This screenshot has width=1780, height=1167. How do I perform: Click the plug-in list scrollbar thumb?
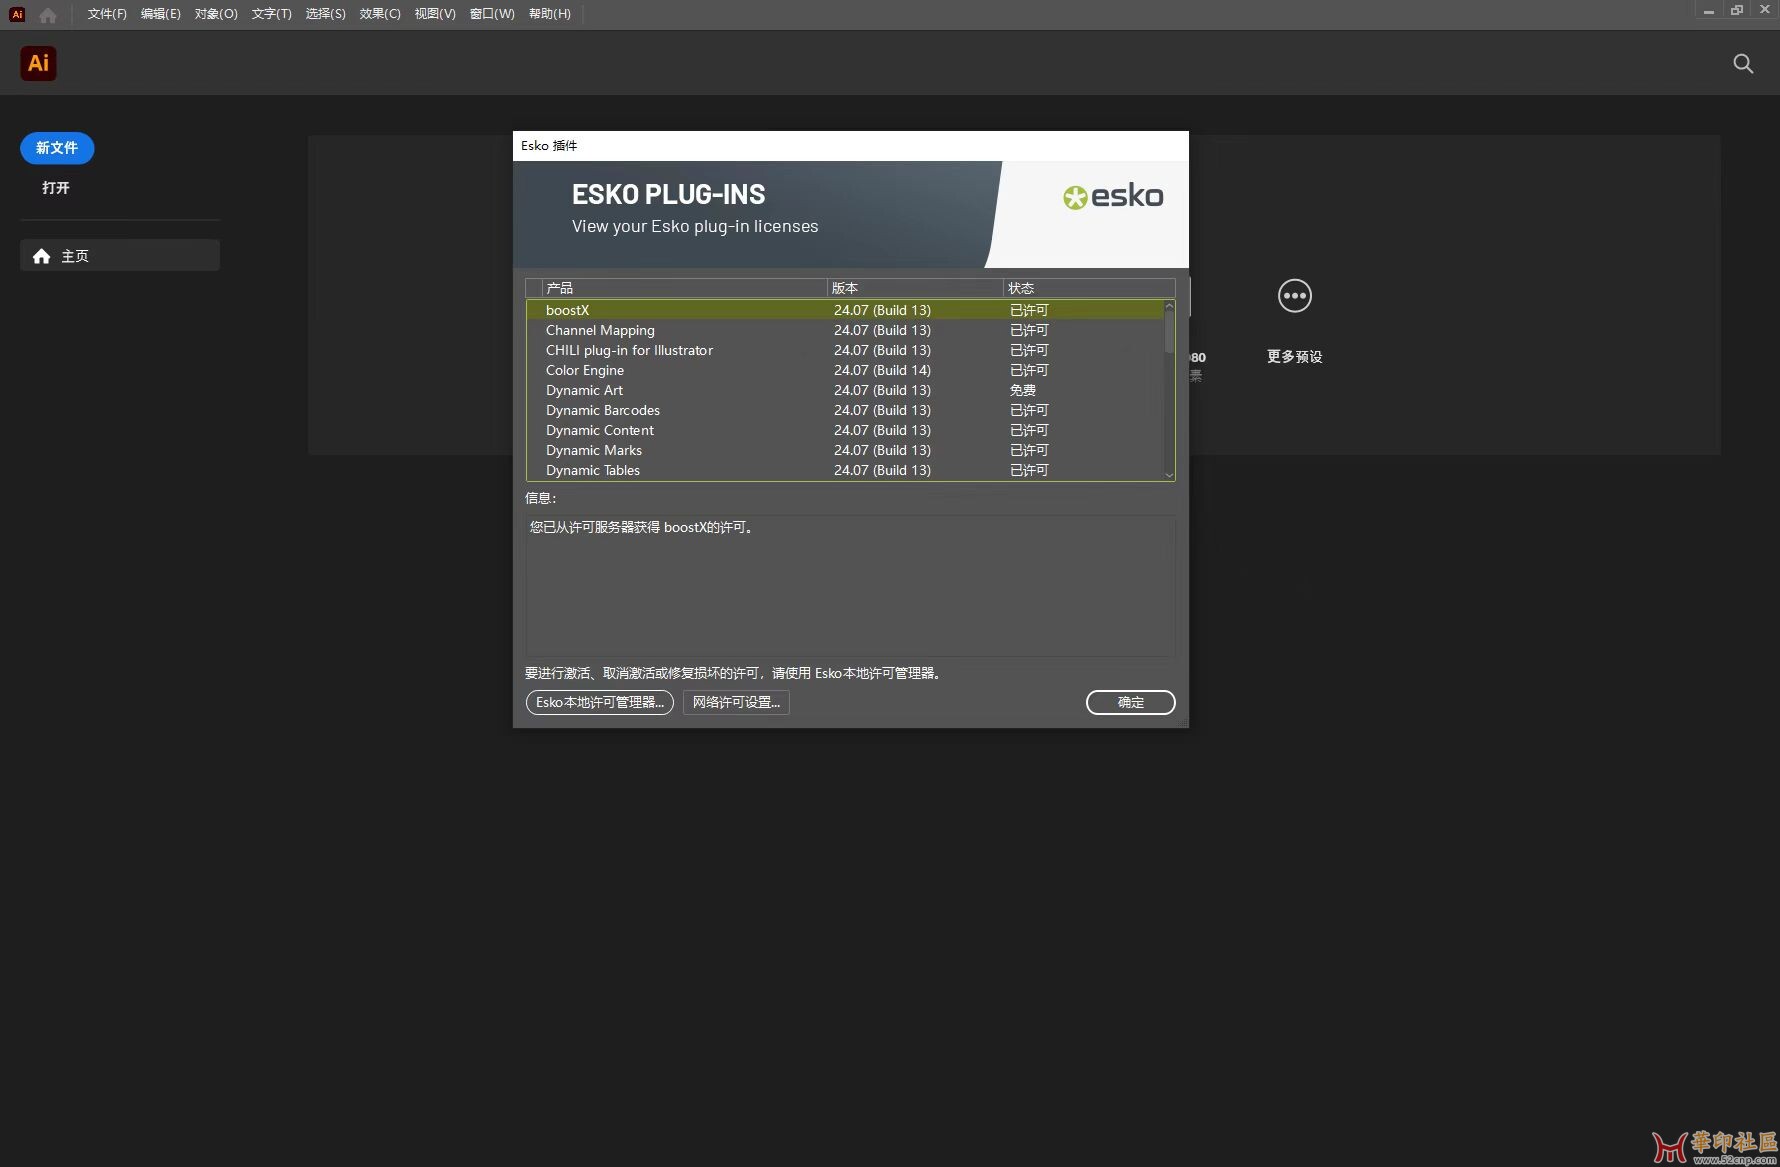coord(1169,331)
